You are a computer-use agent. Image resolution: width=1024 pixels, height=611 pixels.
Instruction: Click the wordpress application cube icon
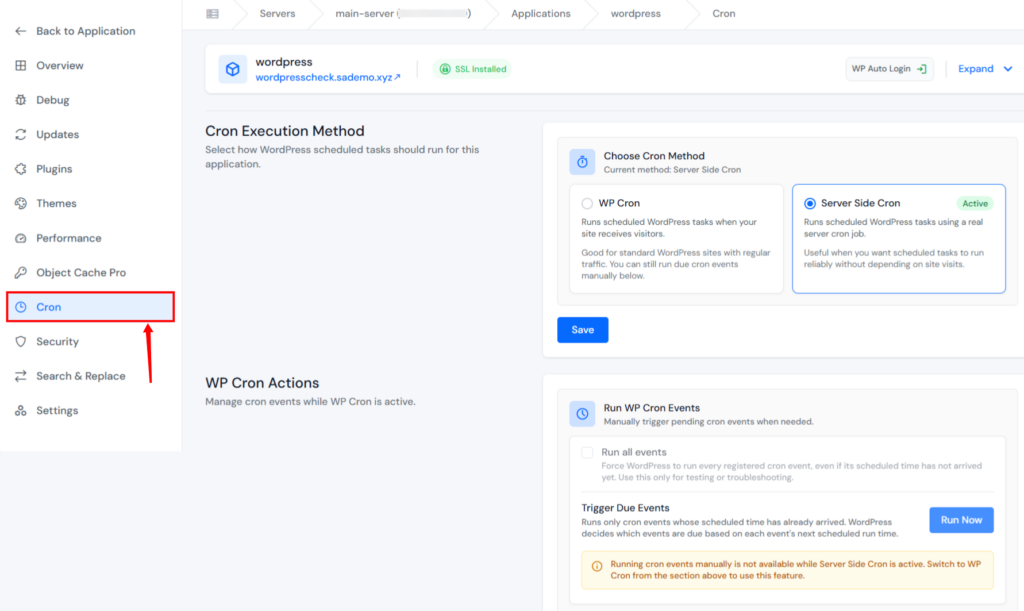tap(232, 69)
